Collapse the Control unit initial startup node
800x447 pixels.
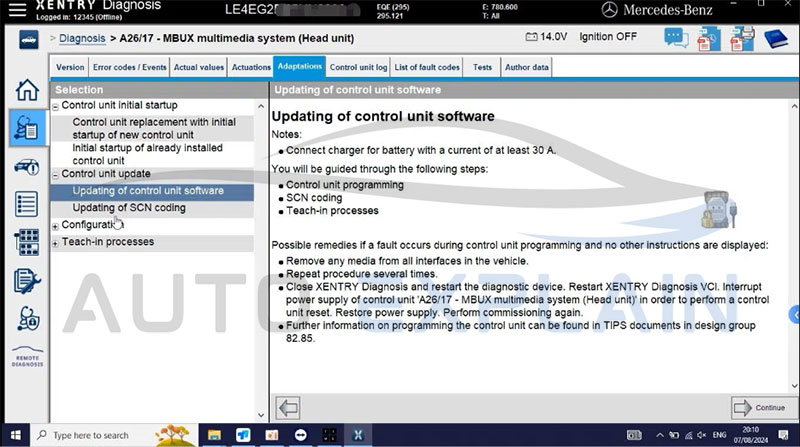pos(55,107)
